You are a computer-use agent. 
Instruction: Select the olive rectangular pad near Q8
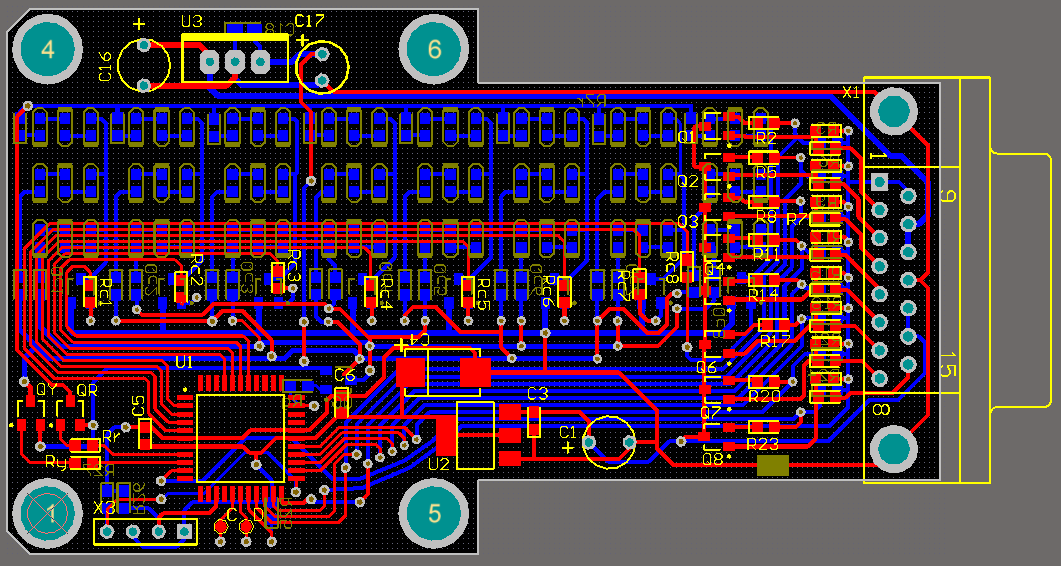pyautogui.click(x=773, y=465)
